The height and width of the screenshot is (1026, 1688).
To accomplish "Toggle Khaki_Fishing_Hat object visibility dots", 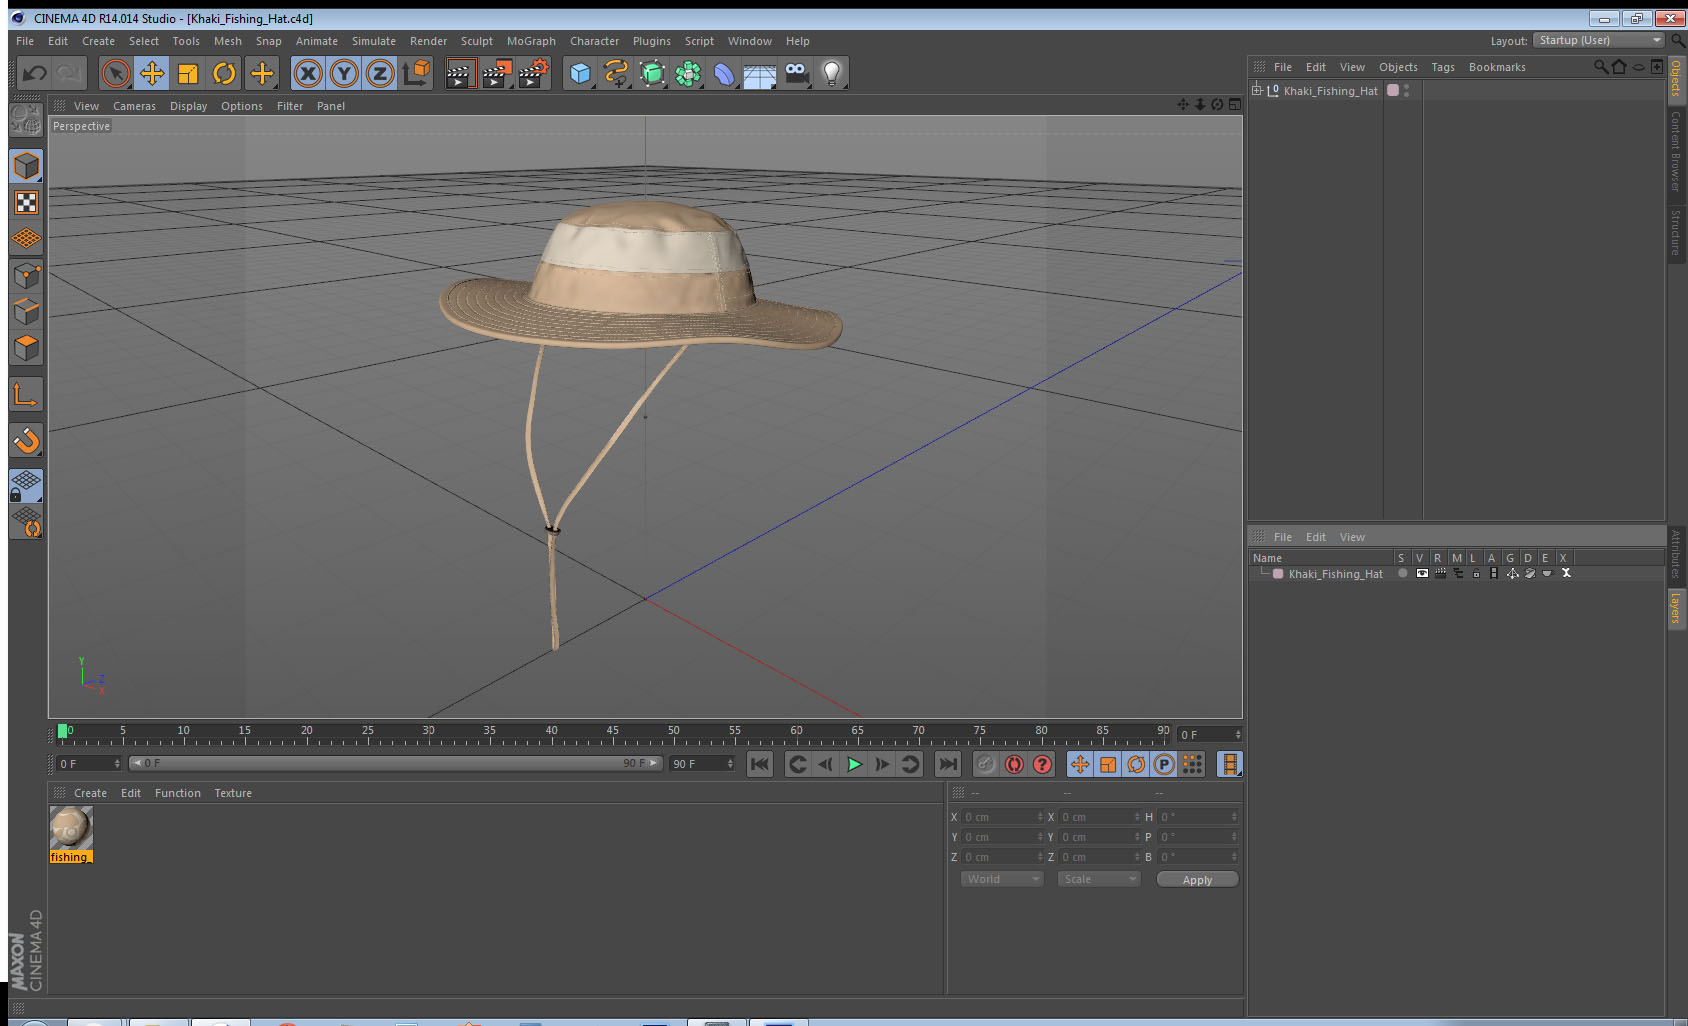I will pyautogui.click(x=1407, y=90).
